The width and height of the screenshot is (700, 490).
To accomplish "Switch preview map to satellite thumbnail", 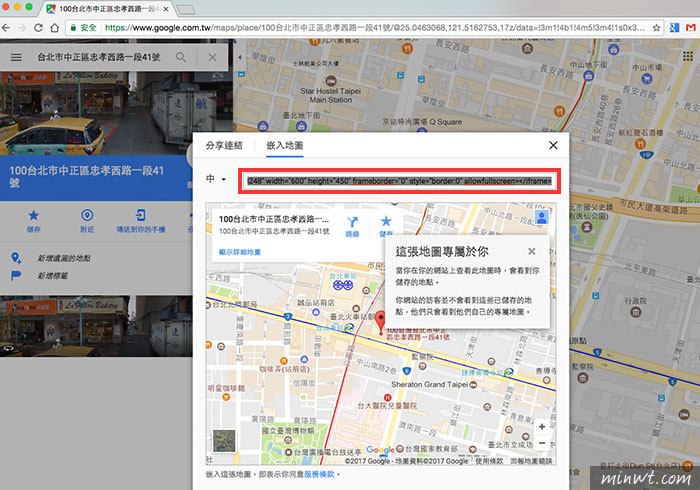I will (x=224, y=441).
